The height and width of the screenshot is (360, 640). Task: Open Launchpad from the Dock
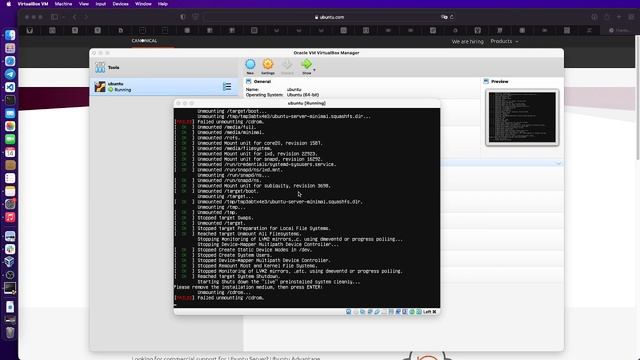click(10, 48)
